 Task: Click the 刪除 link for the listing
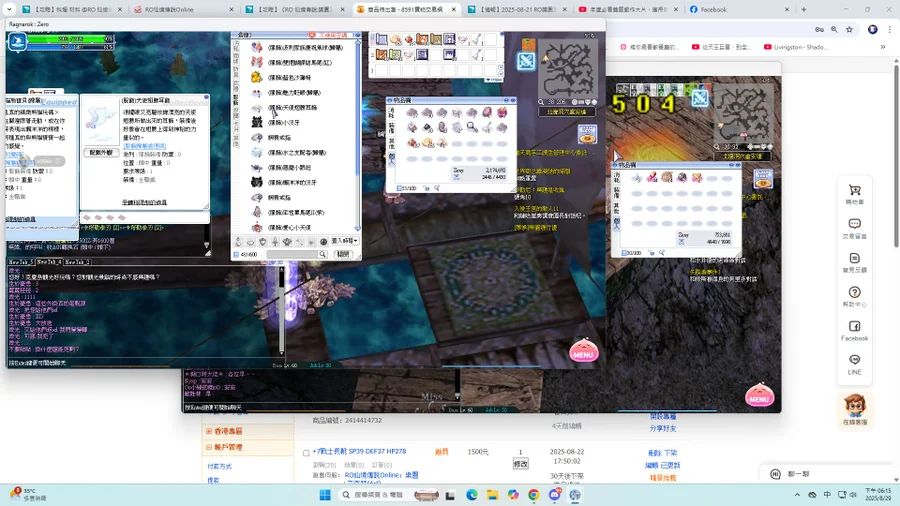[x=654, y=453]
